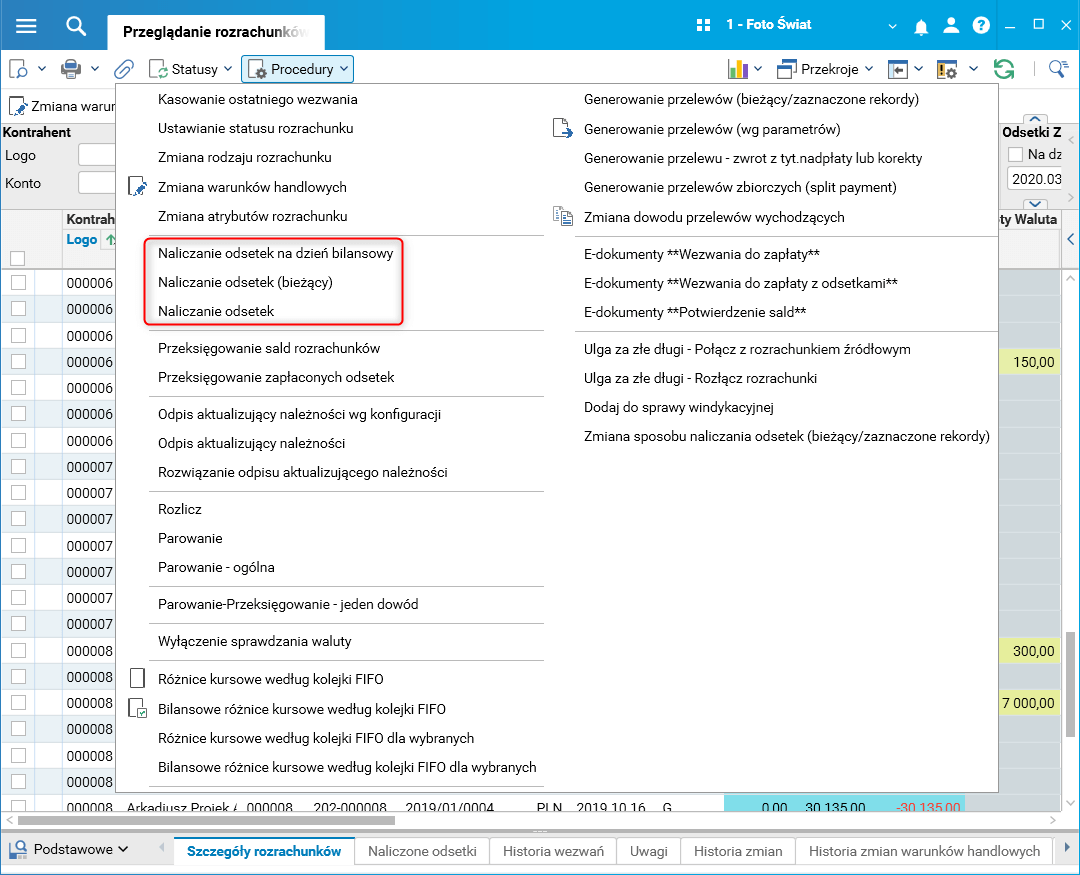Collapse the right side panel arrow
The image size is (1080, 875).
(1070, 239)
